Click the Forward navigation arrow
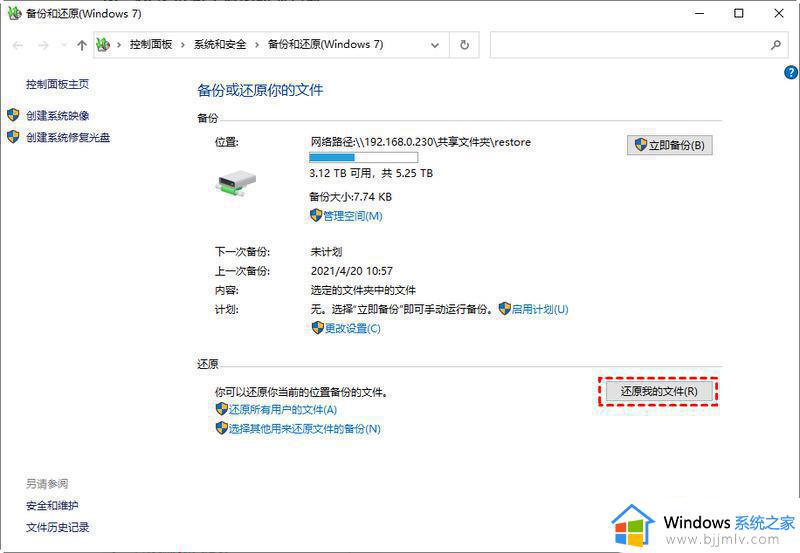 coord(43,45)
